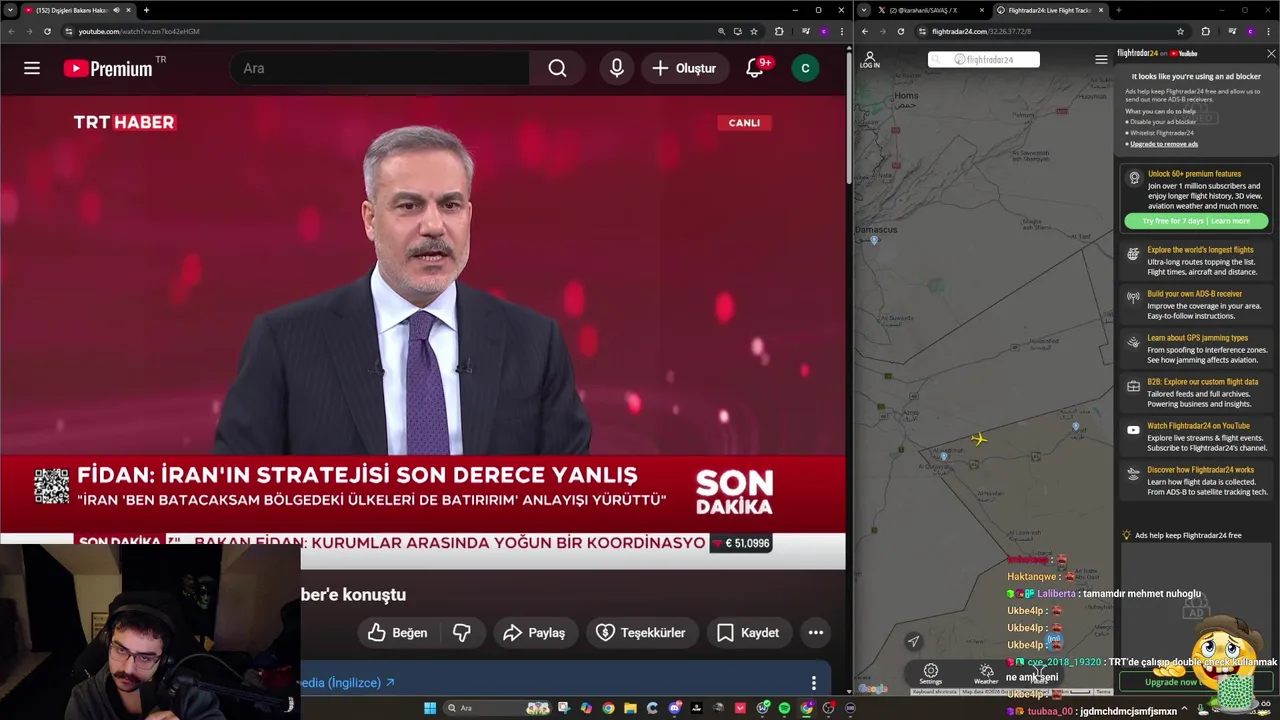Viewport: 1280px width, 720px height.
Task: Click 'Upgrade to remove ads' link
Action: pyautogui.click(x=1164, y=144)
